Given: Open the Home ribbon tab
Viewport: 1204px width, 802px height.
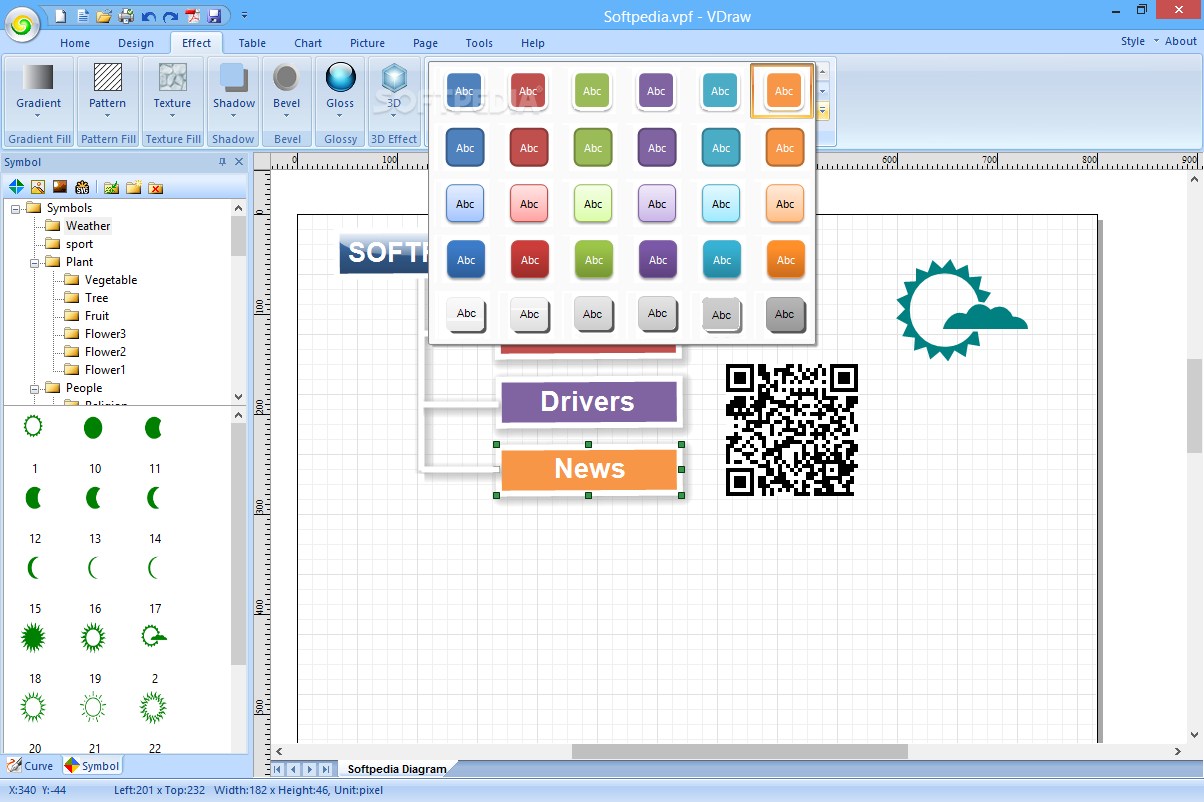Looking at the screenshot, I should (x=75, y=43).
